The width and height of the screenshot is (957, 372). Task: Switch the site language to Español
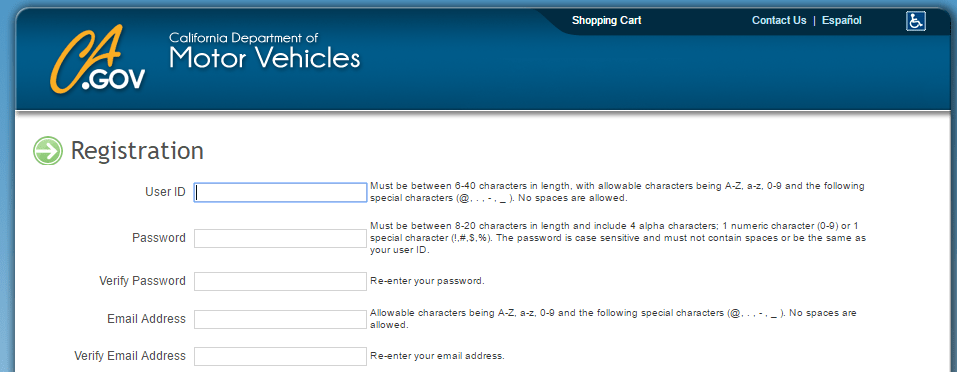tap(842, 20)
